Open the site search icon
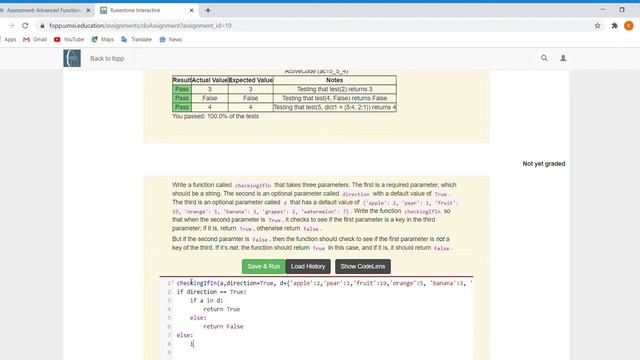The height and width of the screenshot is (360, 640). 544,58
